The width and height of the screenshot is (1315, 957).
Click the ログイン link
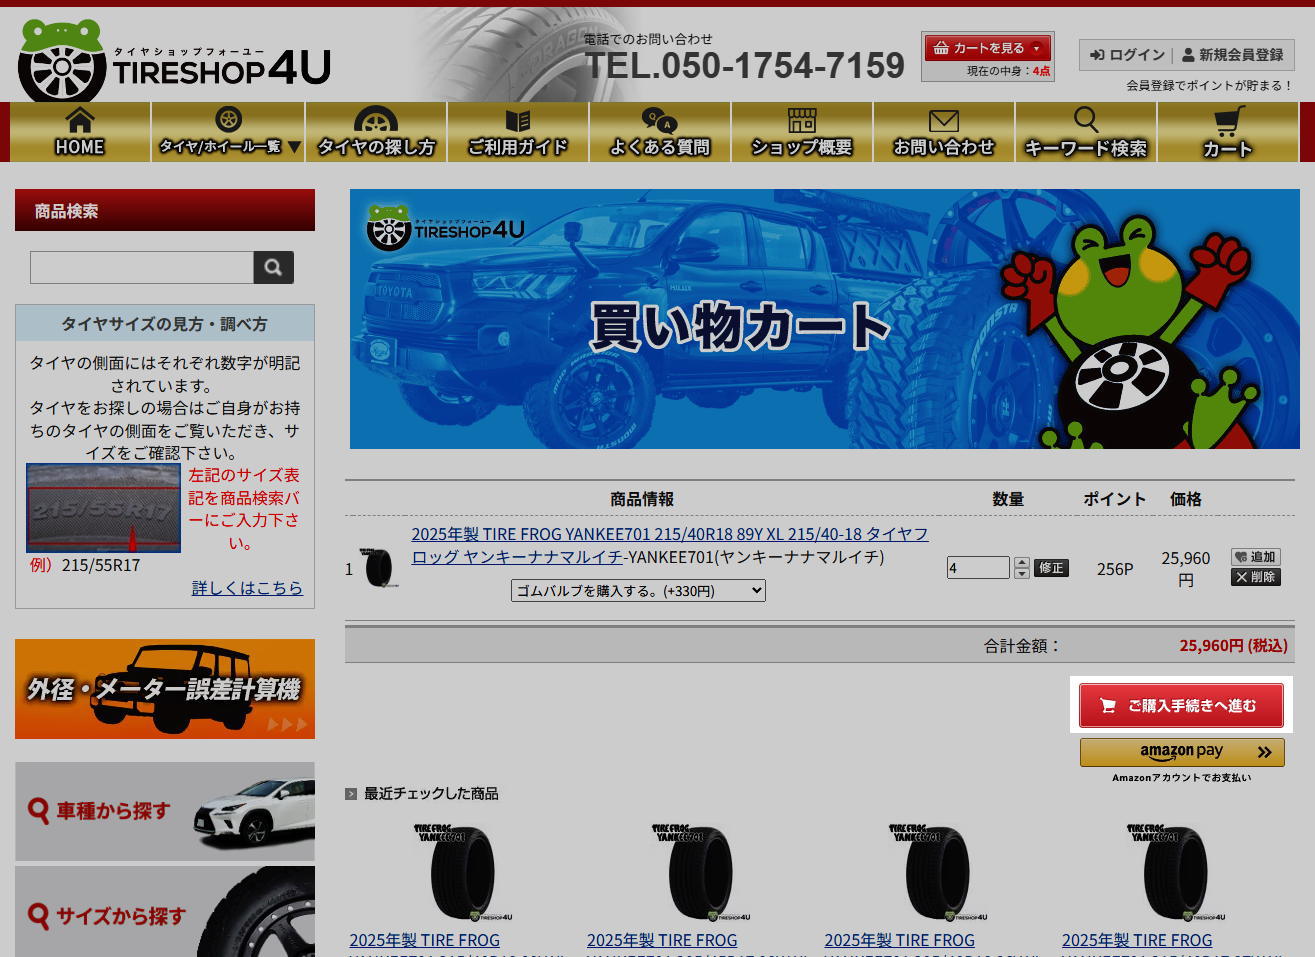1127,55
